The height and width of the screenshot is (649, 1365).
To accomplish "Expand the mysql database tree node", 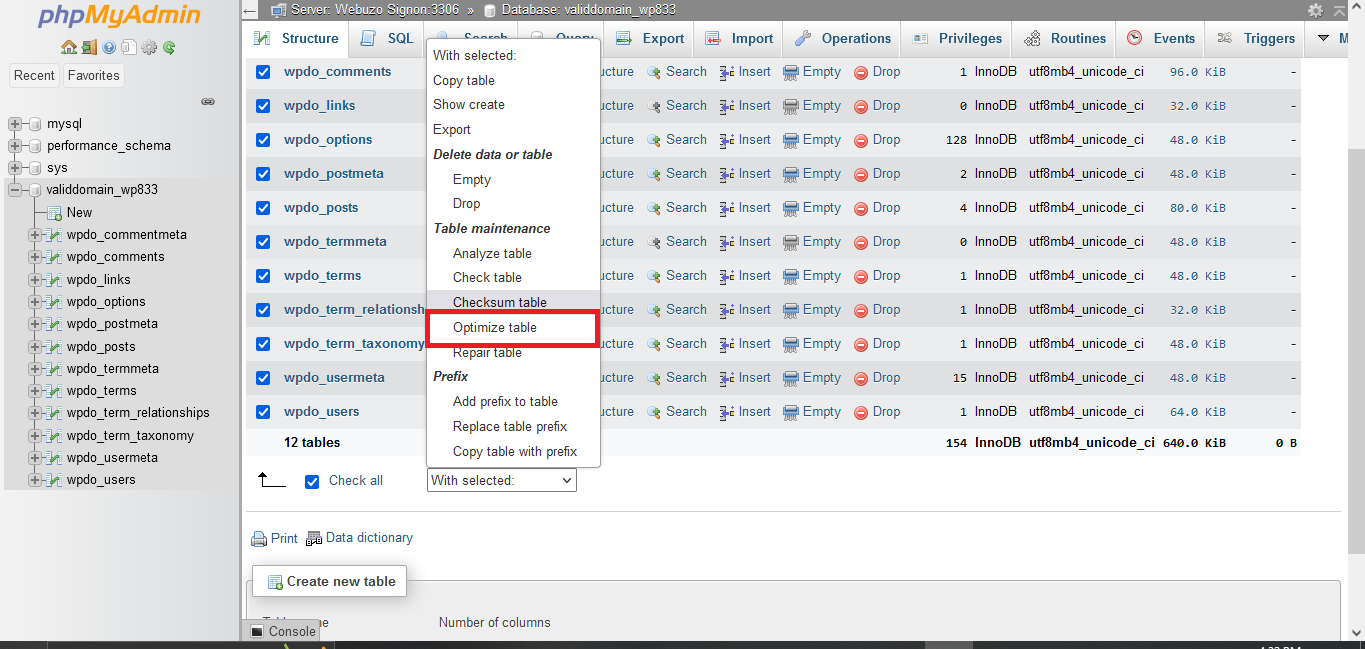I will [15, 124].
